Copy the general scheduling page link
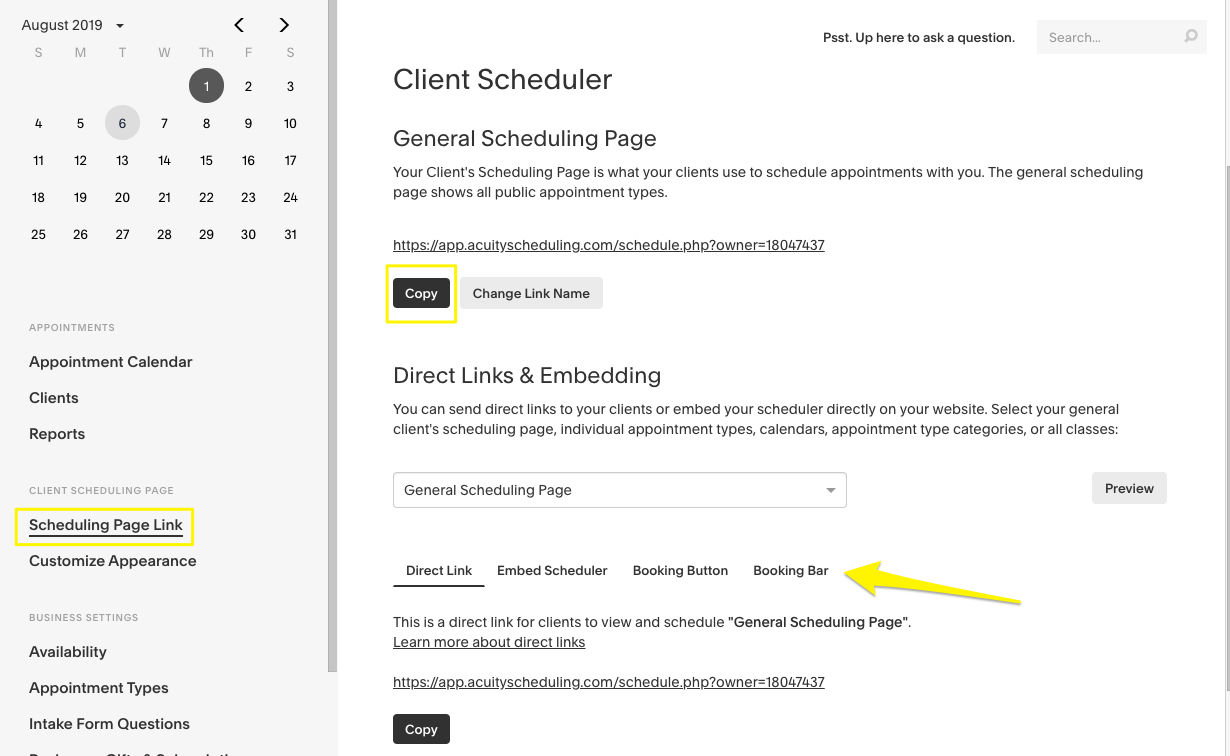The image size is (1230, 756). click(x=421, y=293)
